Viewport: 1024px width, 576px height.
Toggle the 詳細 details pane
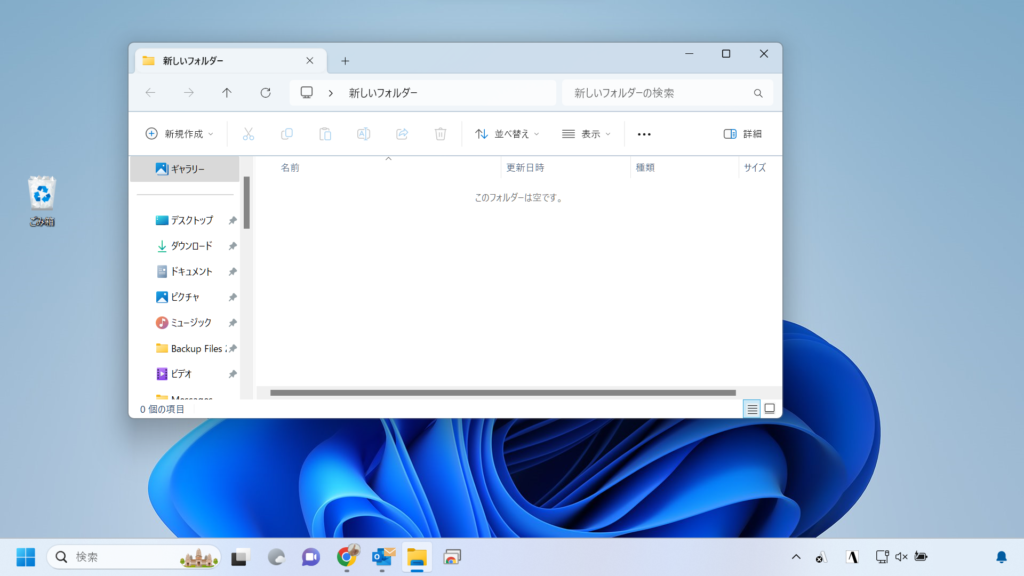tap(743, 134)
